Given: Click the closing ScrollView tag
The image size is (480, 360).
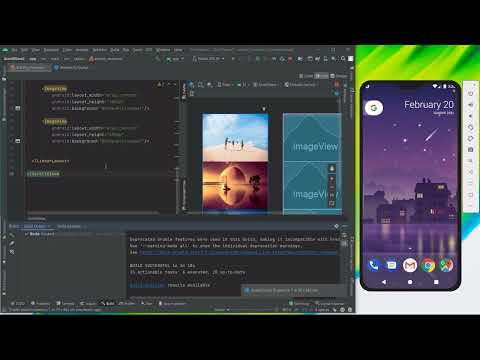Looking at the screenshot, I should [x=43, y=174].
